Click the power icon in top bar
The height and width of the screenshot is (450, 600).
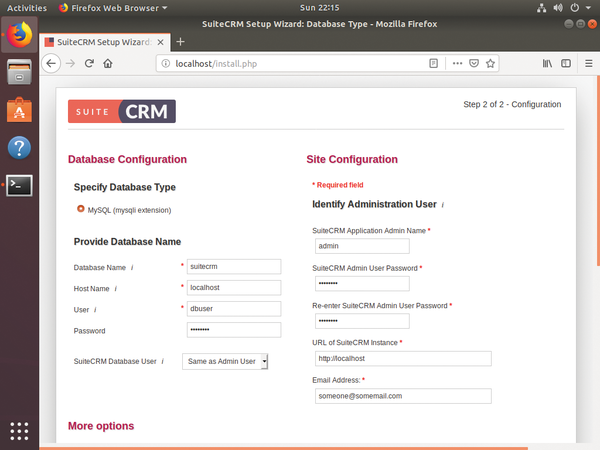(574, 8)
